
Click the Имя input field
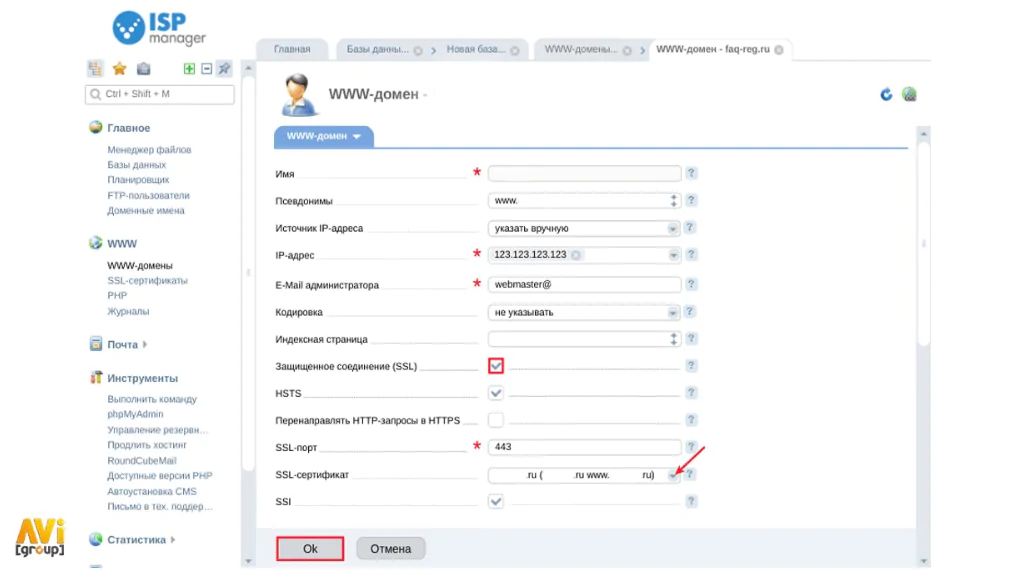coord(584,173)
